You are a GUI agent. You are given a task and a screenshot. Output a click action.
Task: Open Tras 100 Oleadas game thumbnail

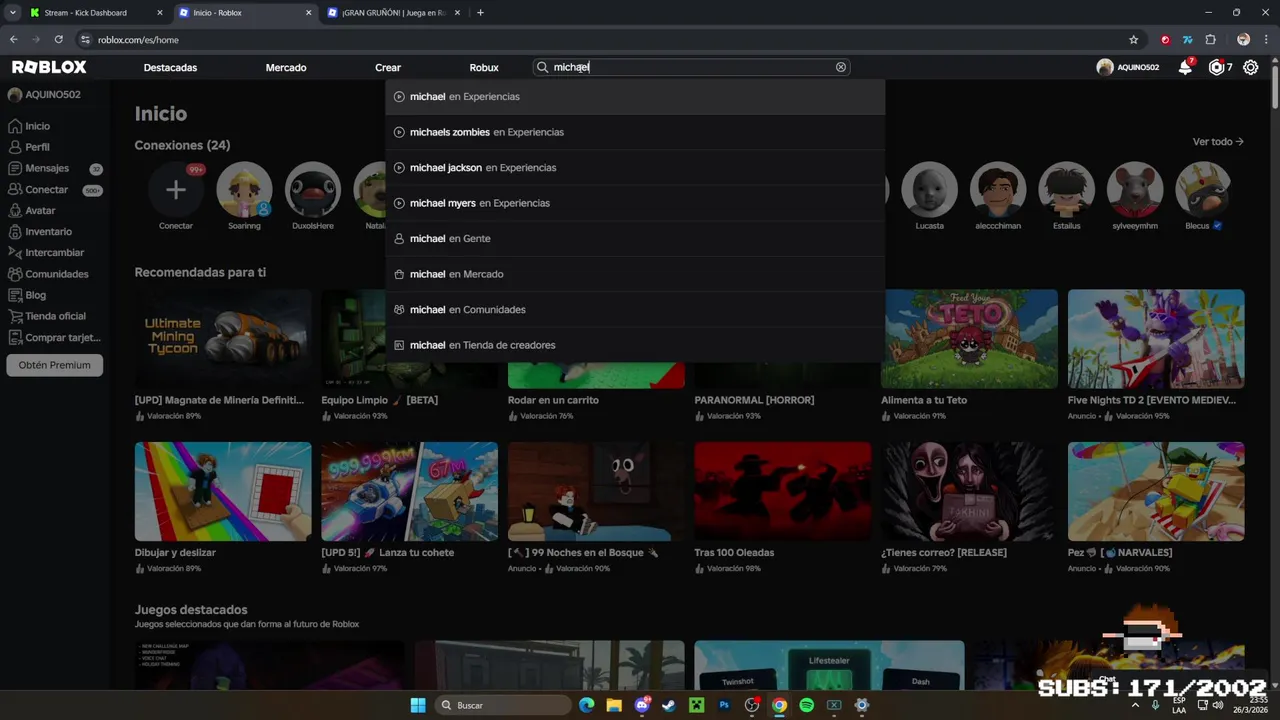tap(783, 492)
